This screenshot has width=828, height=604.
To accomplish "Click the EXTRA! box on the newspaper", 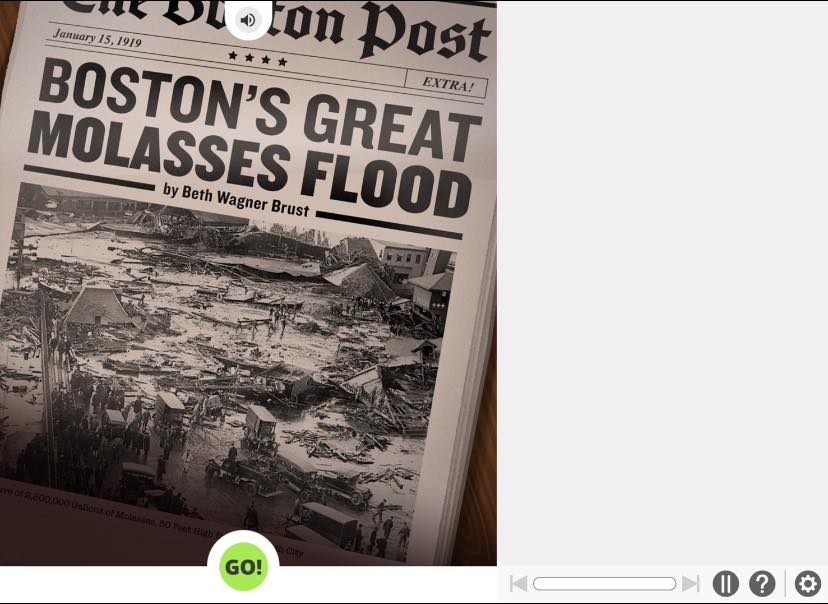I will pos(446,84).
